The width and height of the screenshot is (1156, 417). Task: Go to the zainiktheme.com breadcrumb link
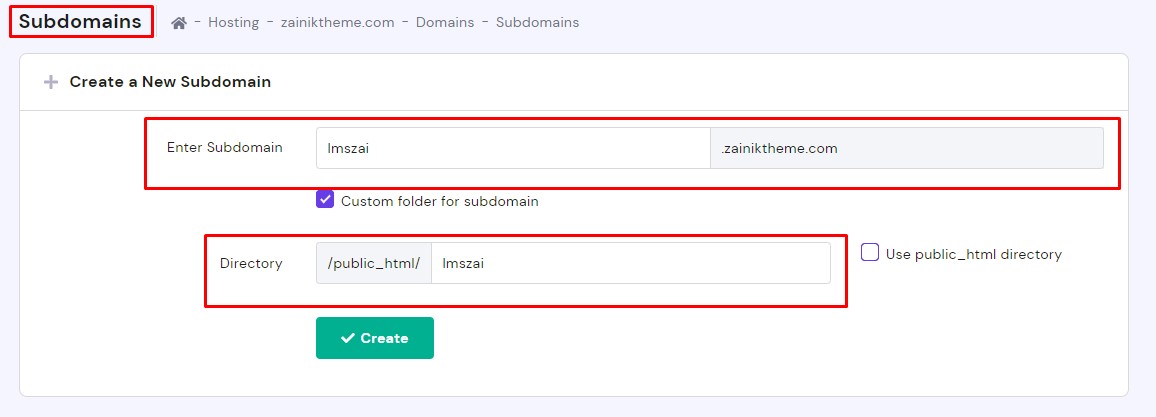(x=336, y=22)
